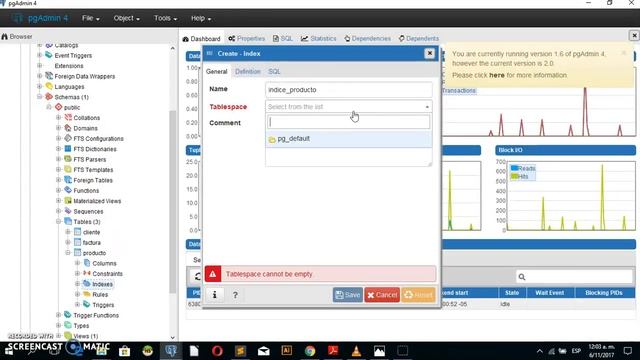Open Adobe Illustrator from the taskbar
This screenshot has height=360, width=640.
pyautogui.click(x=287, y=351)
